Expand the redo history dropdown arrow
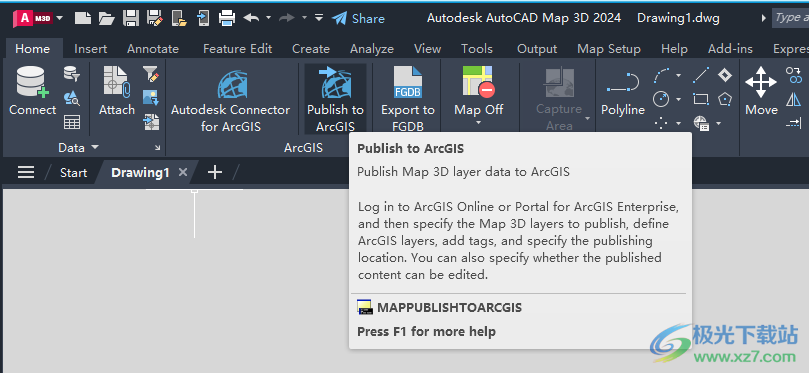The width and height of the screenshot is (809, 373). 304,18
